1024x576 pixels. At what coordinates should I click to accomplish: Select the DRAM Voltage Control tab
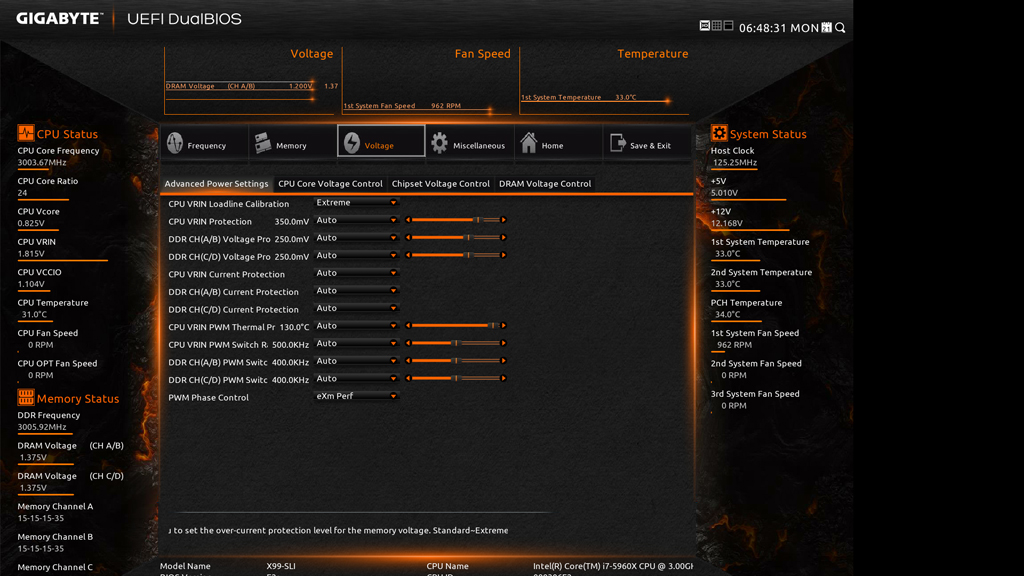(x=545, y=184)
